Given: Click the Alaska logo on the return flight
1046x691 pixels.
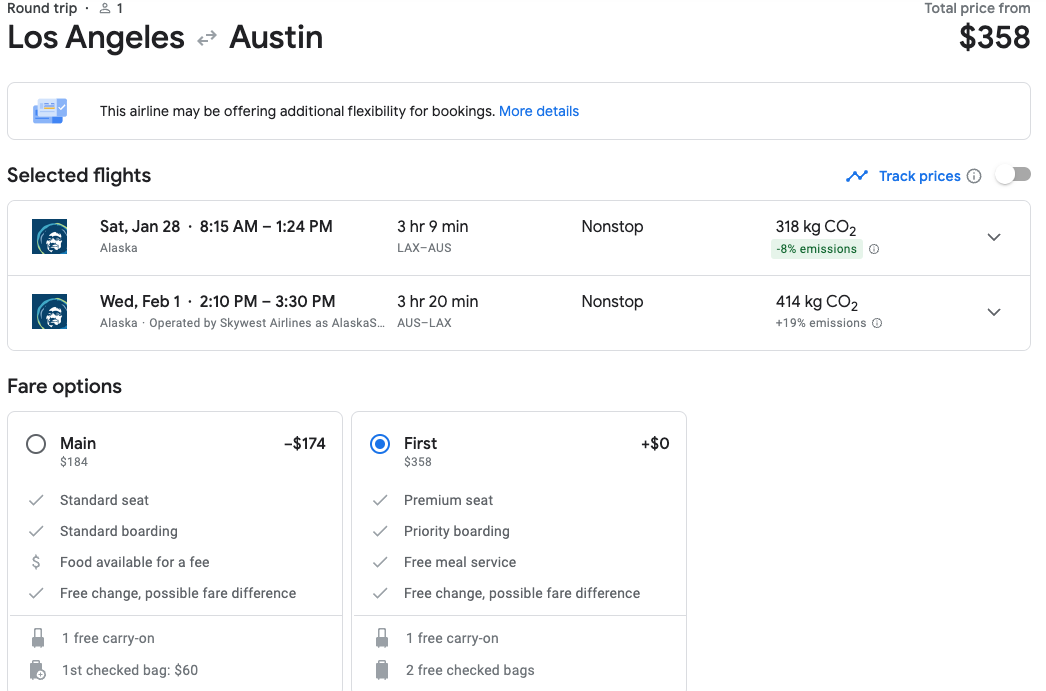Looking at the screenshot, I should point(49,312).
